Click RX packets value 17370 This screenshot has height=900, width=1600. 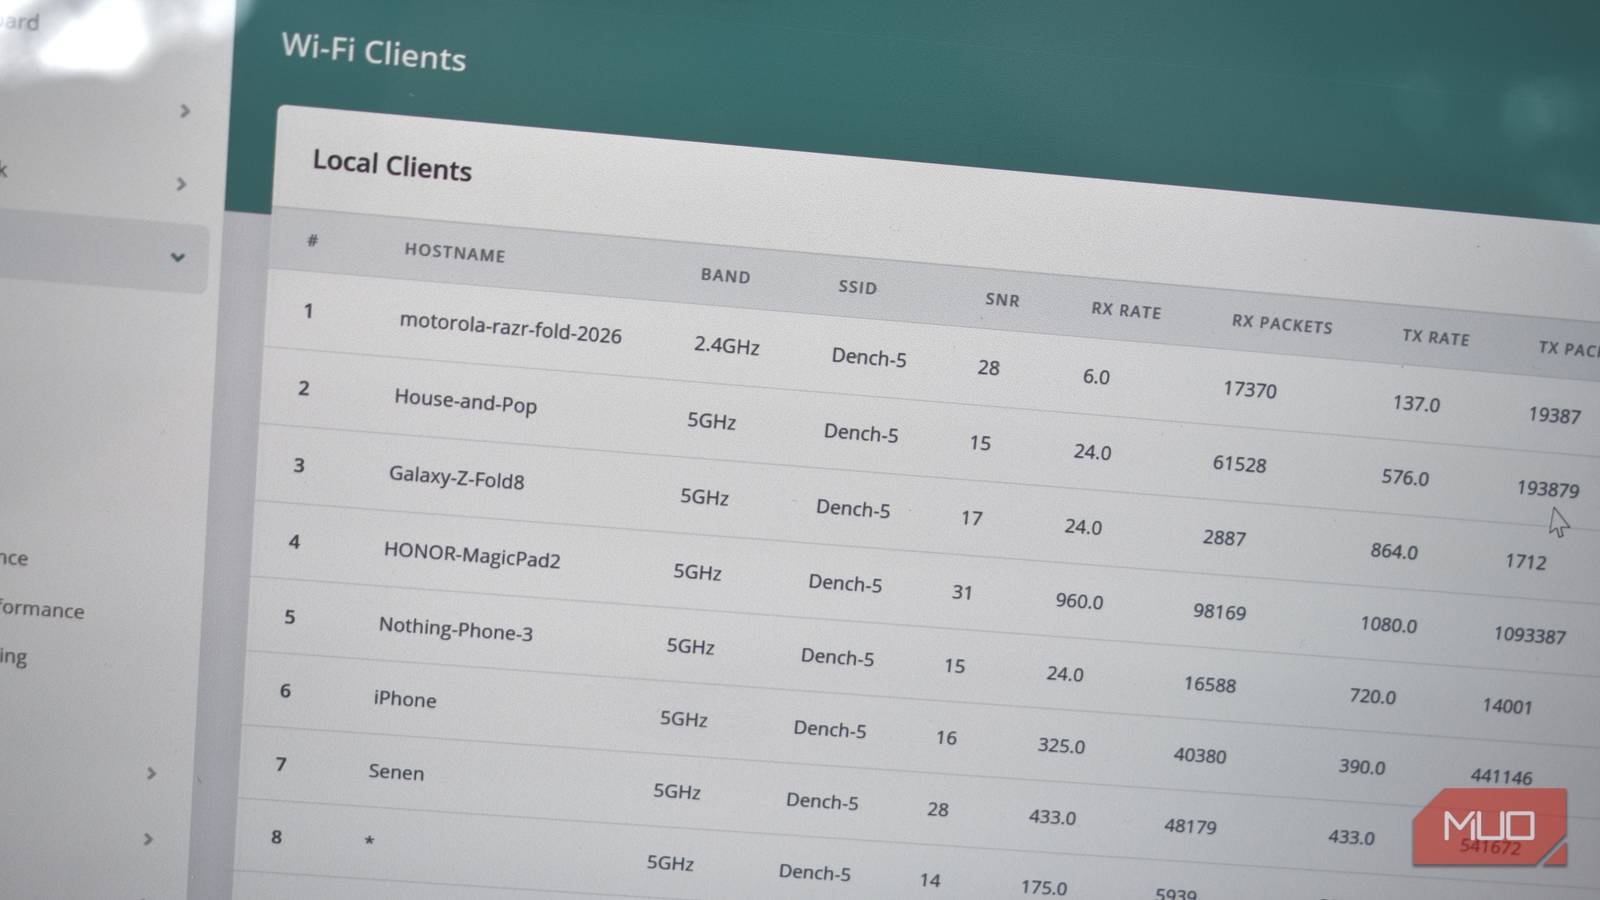click(1249, 389)
